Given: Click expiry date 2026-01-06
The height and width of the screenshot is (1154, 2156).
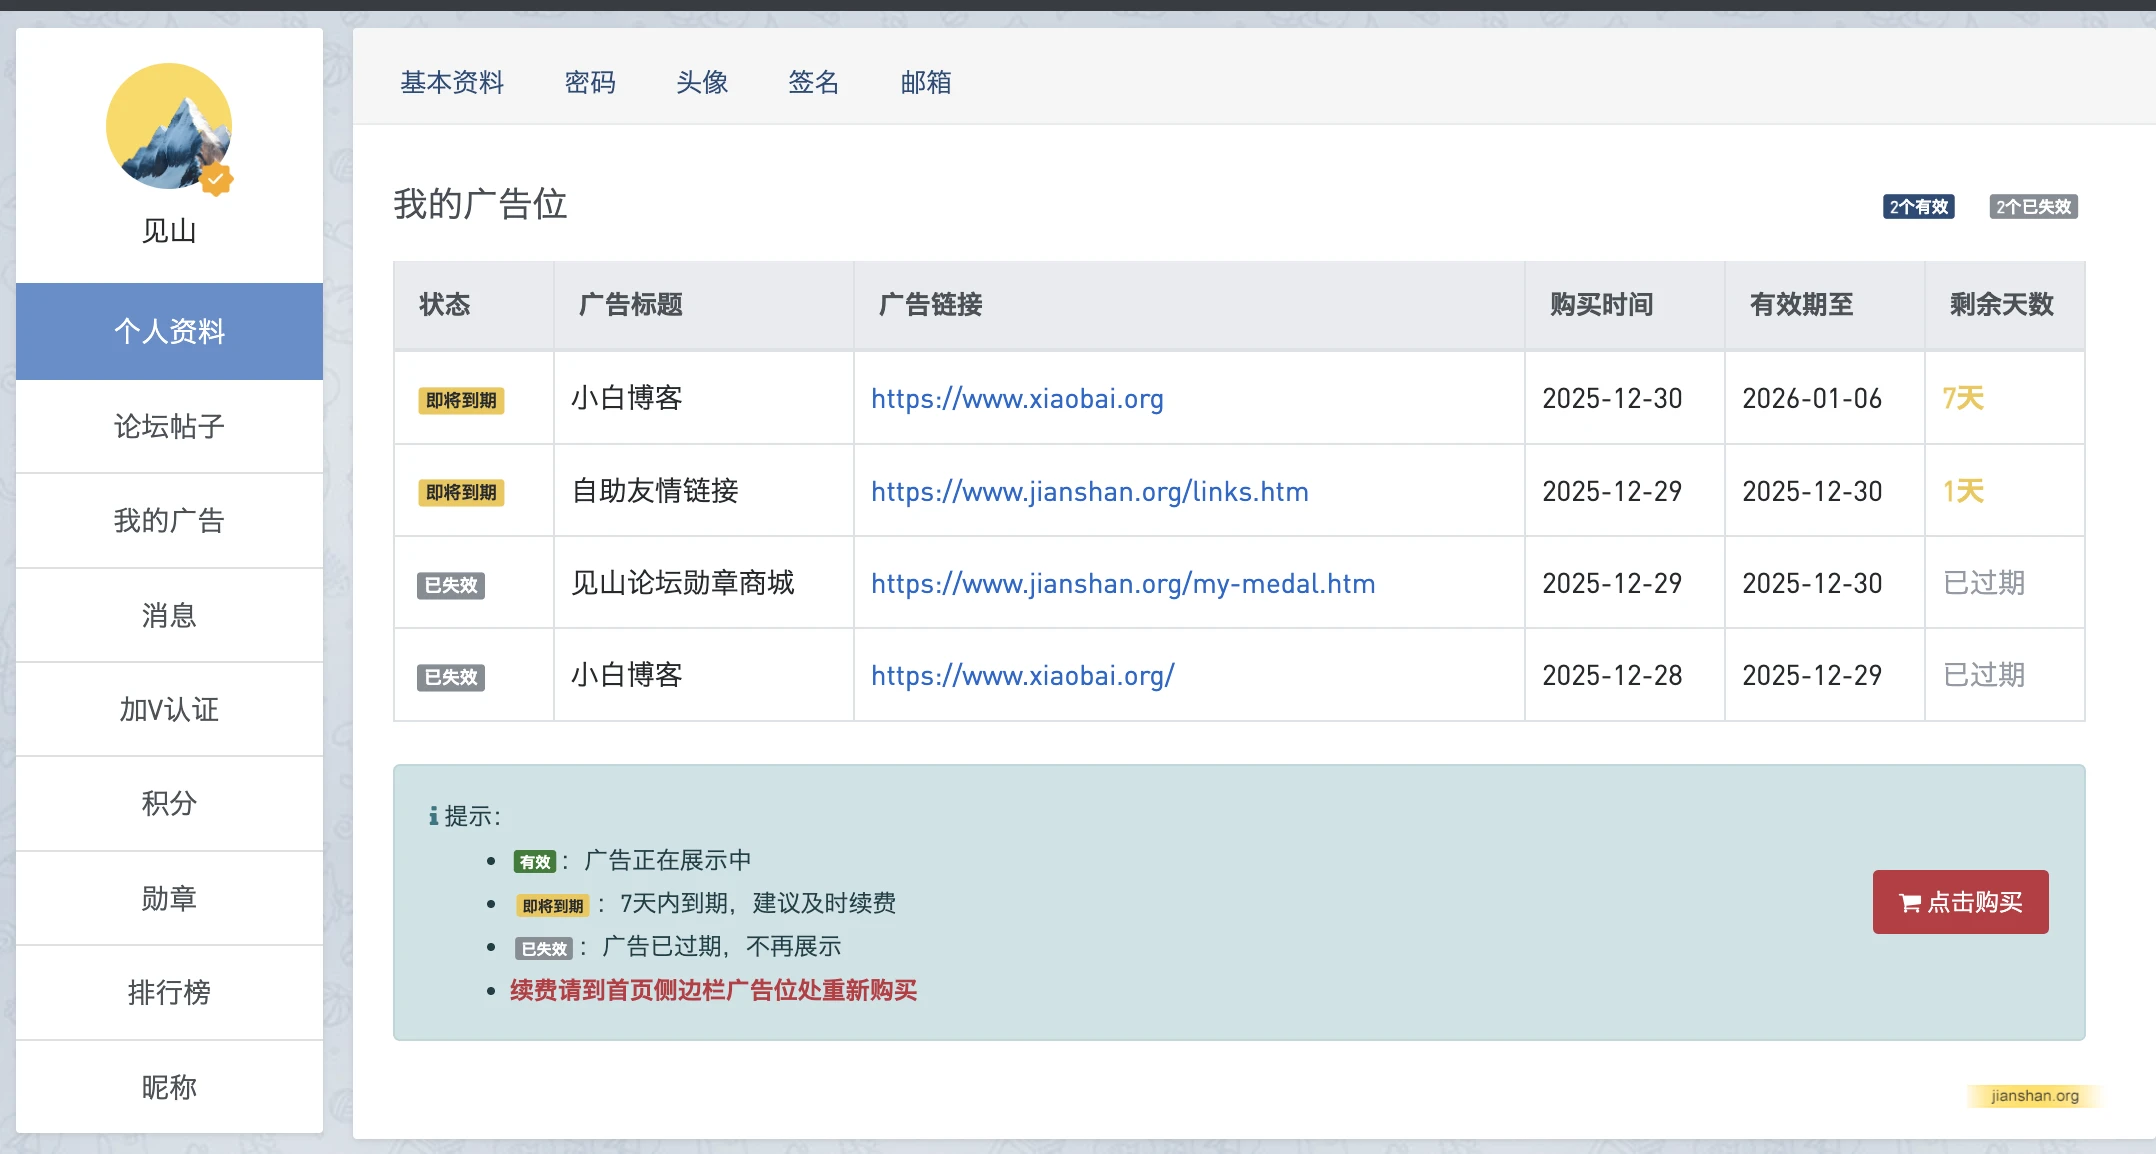Looking at the screenshot, I should pyautogui.click(x=1812, y=398).
